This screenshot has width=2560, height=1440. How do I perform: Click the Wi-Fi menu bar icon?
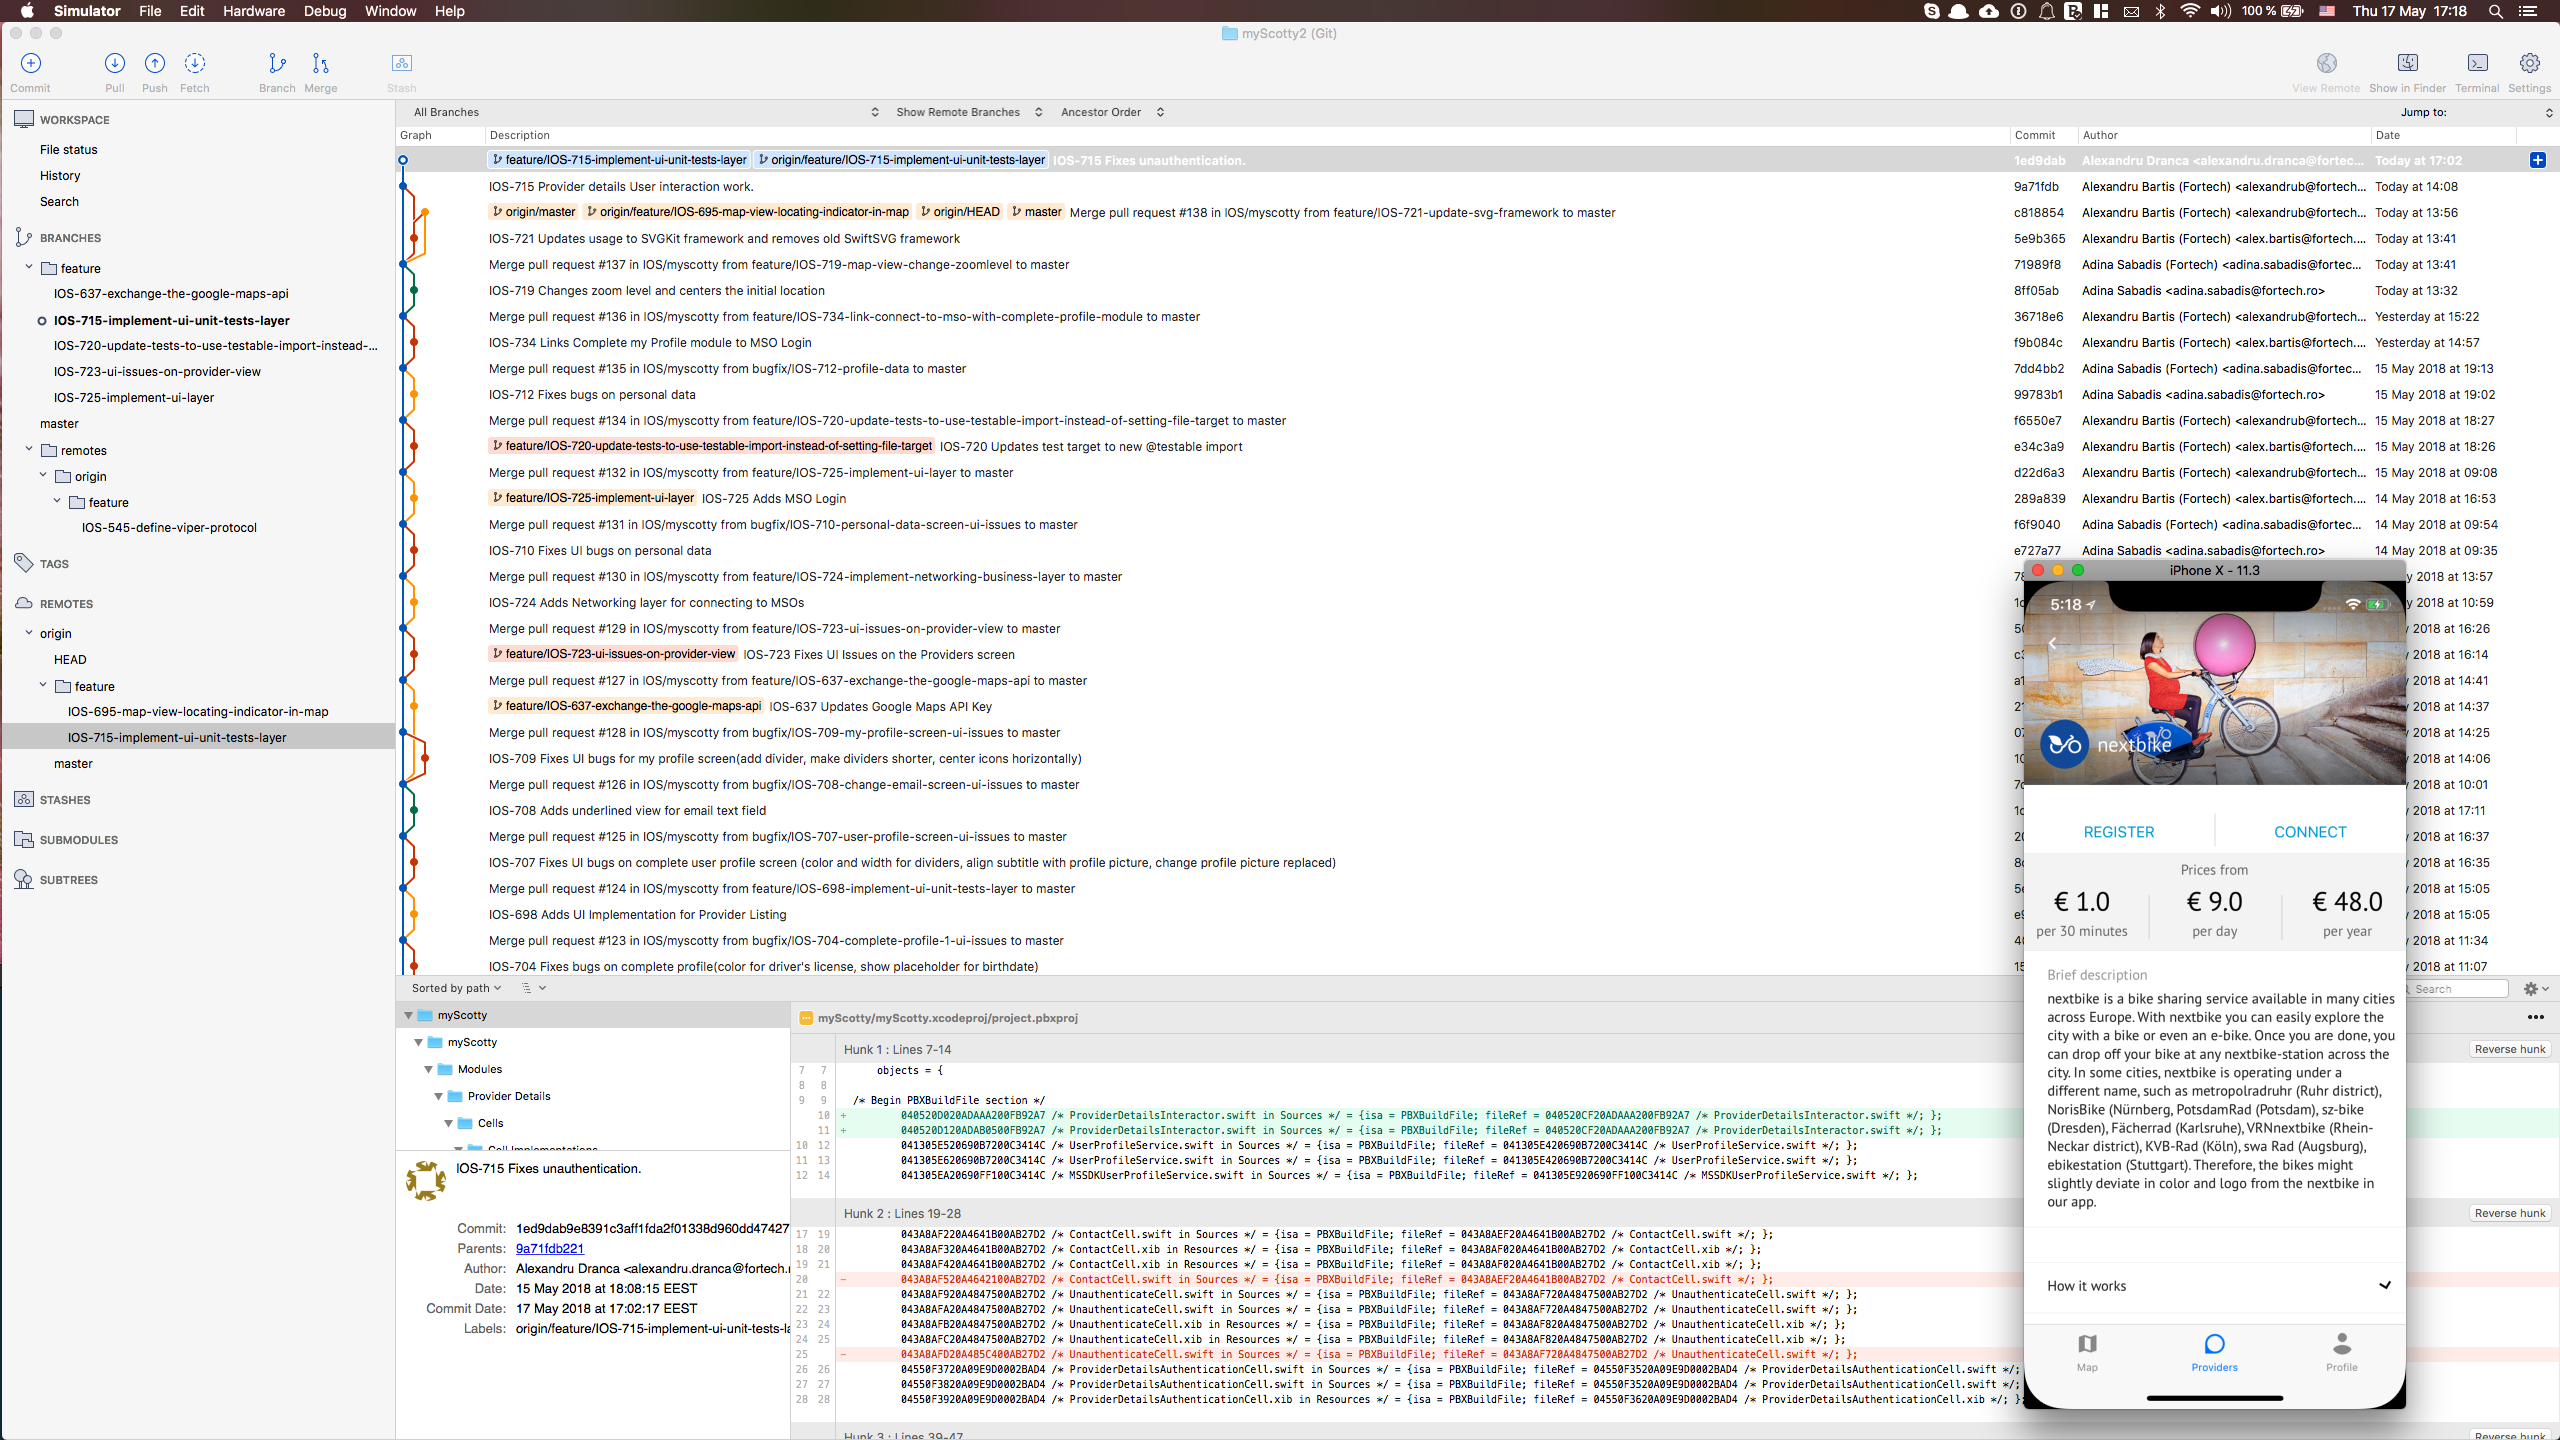click(x=2189, y=11)
